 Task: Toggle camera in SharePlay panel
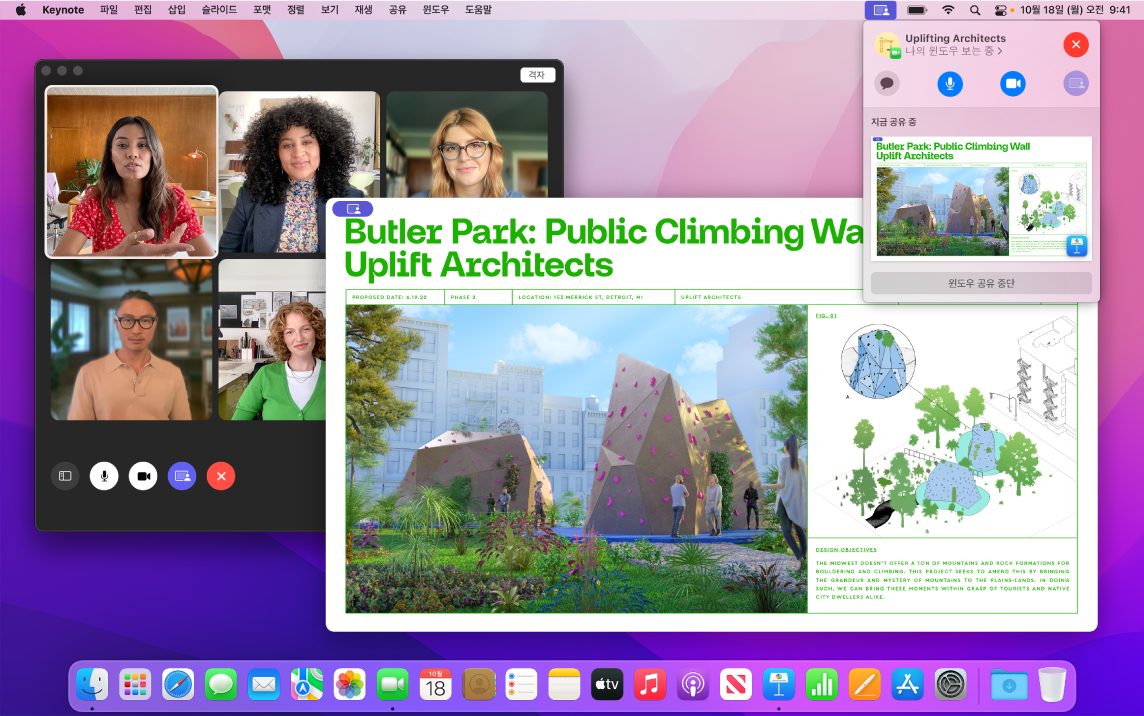(x=1013, y=84)
